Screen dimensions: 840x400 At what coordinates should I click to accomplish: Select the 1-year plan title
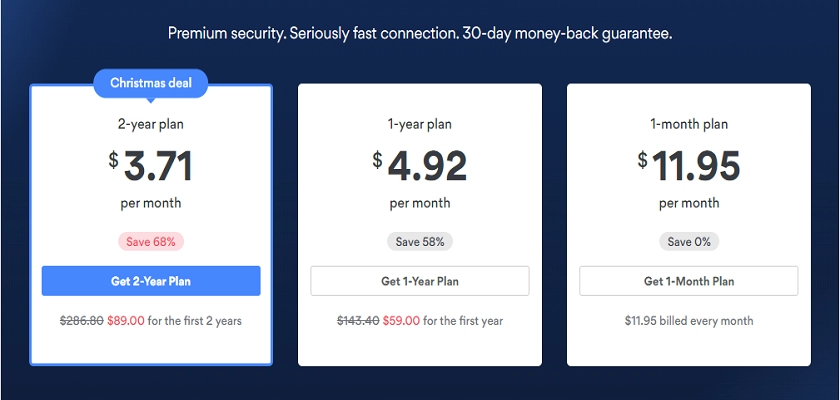pos(419,124)
